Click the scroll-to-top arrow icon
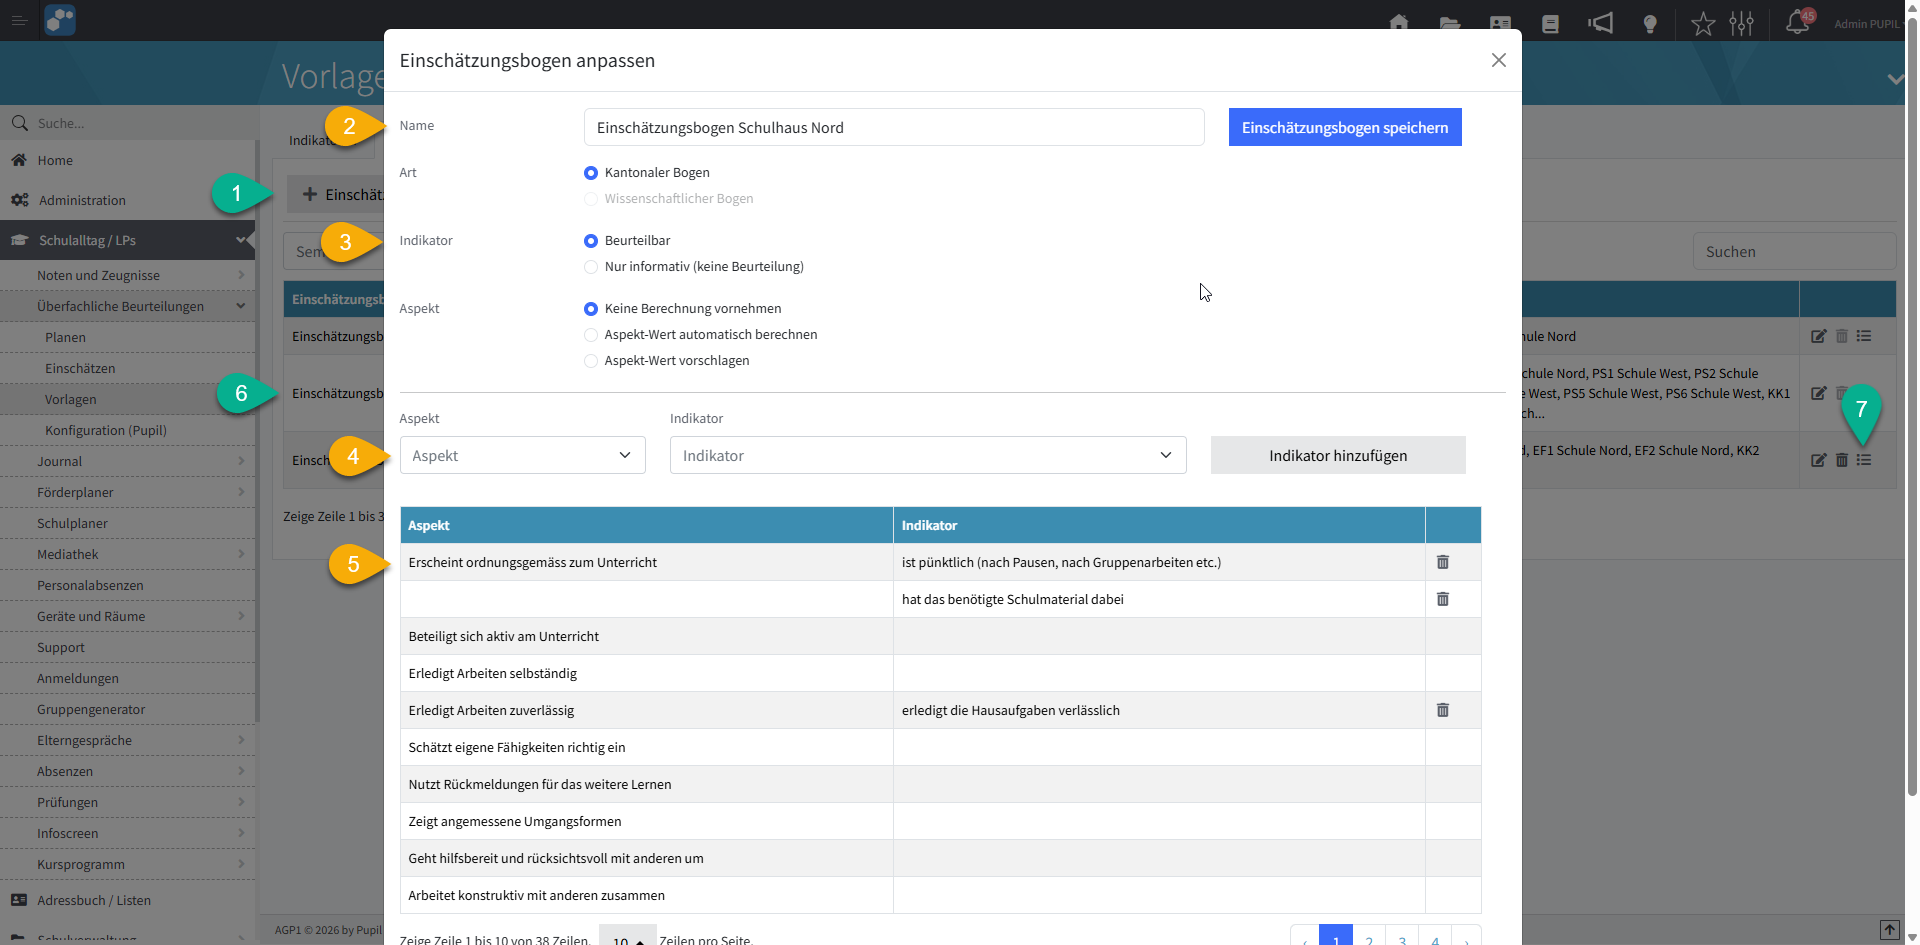Screen dimensions: 1920x945 pos(1889,930)
